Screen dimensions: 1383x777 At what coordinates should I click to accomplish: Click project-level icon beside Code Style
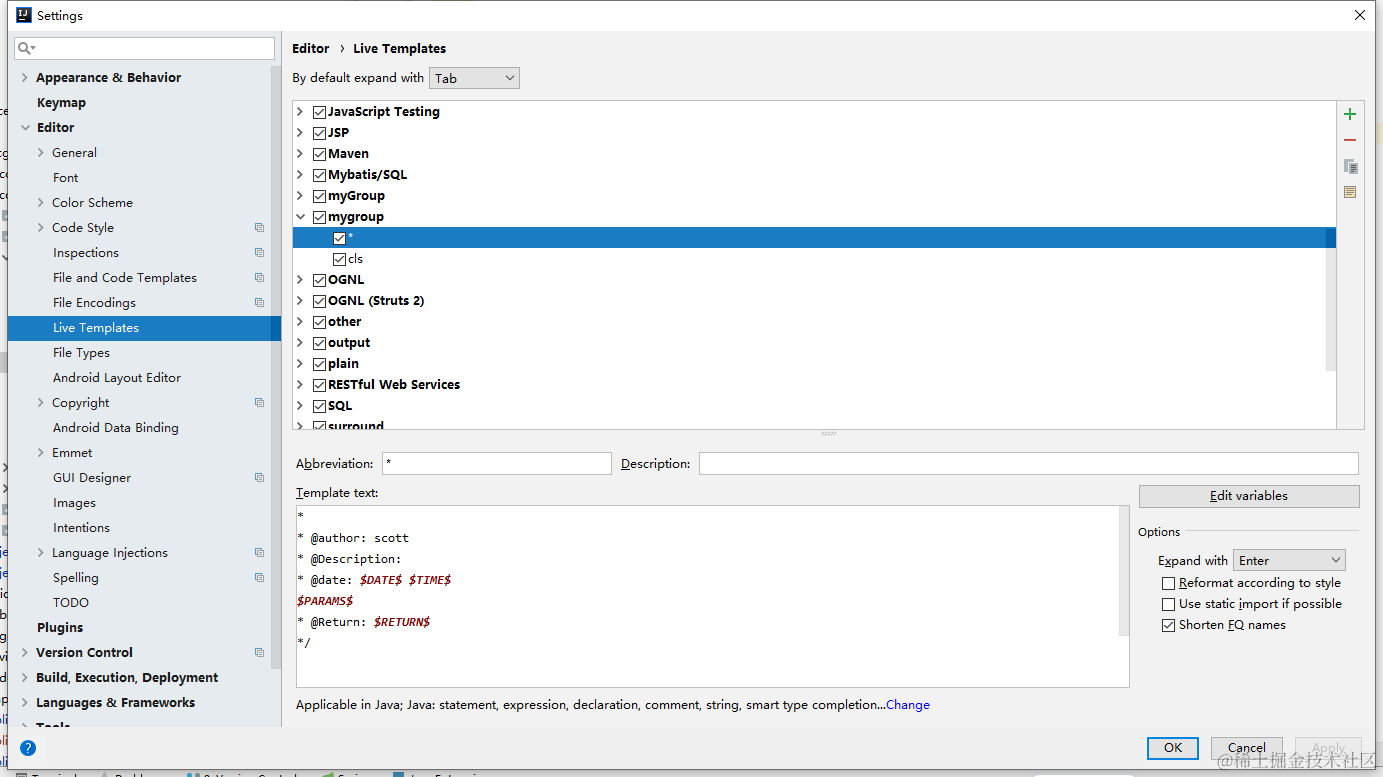259,228
